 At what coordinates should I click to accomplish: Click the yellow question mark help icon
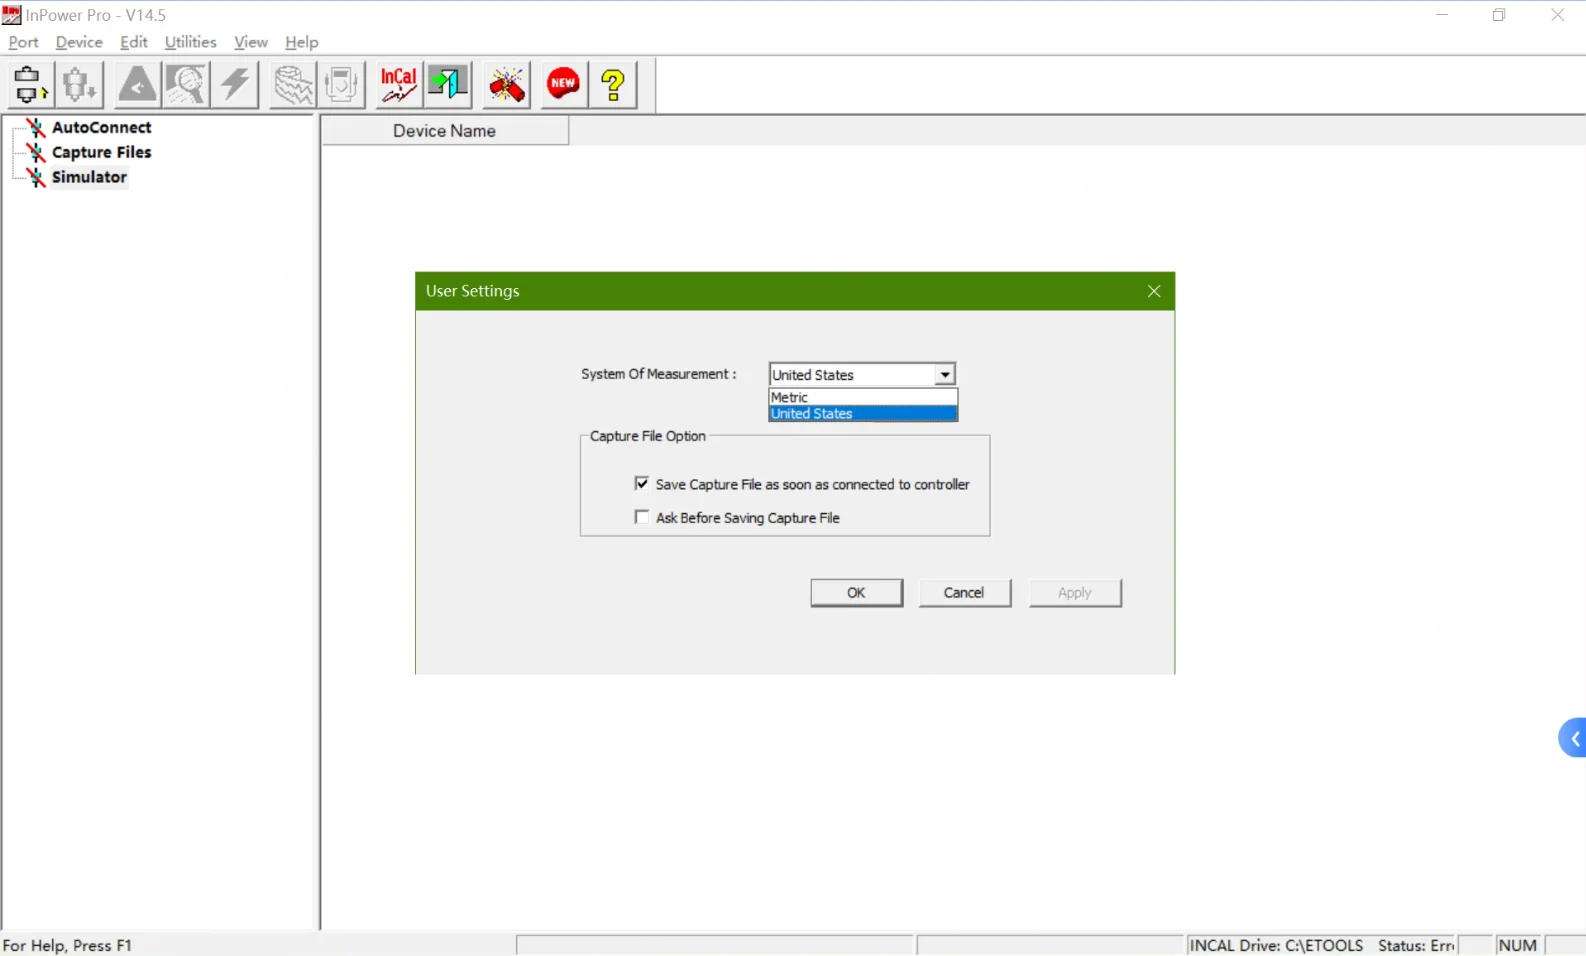(x=614, y=85)
